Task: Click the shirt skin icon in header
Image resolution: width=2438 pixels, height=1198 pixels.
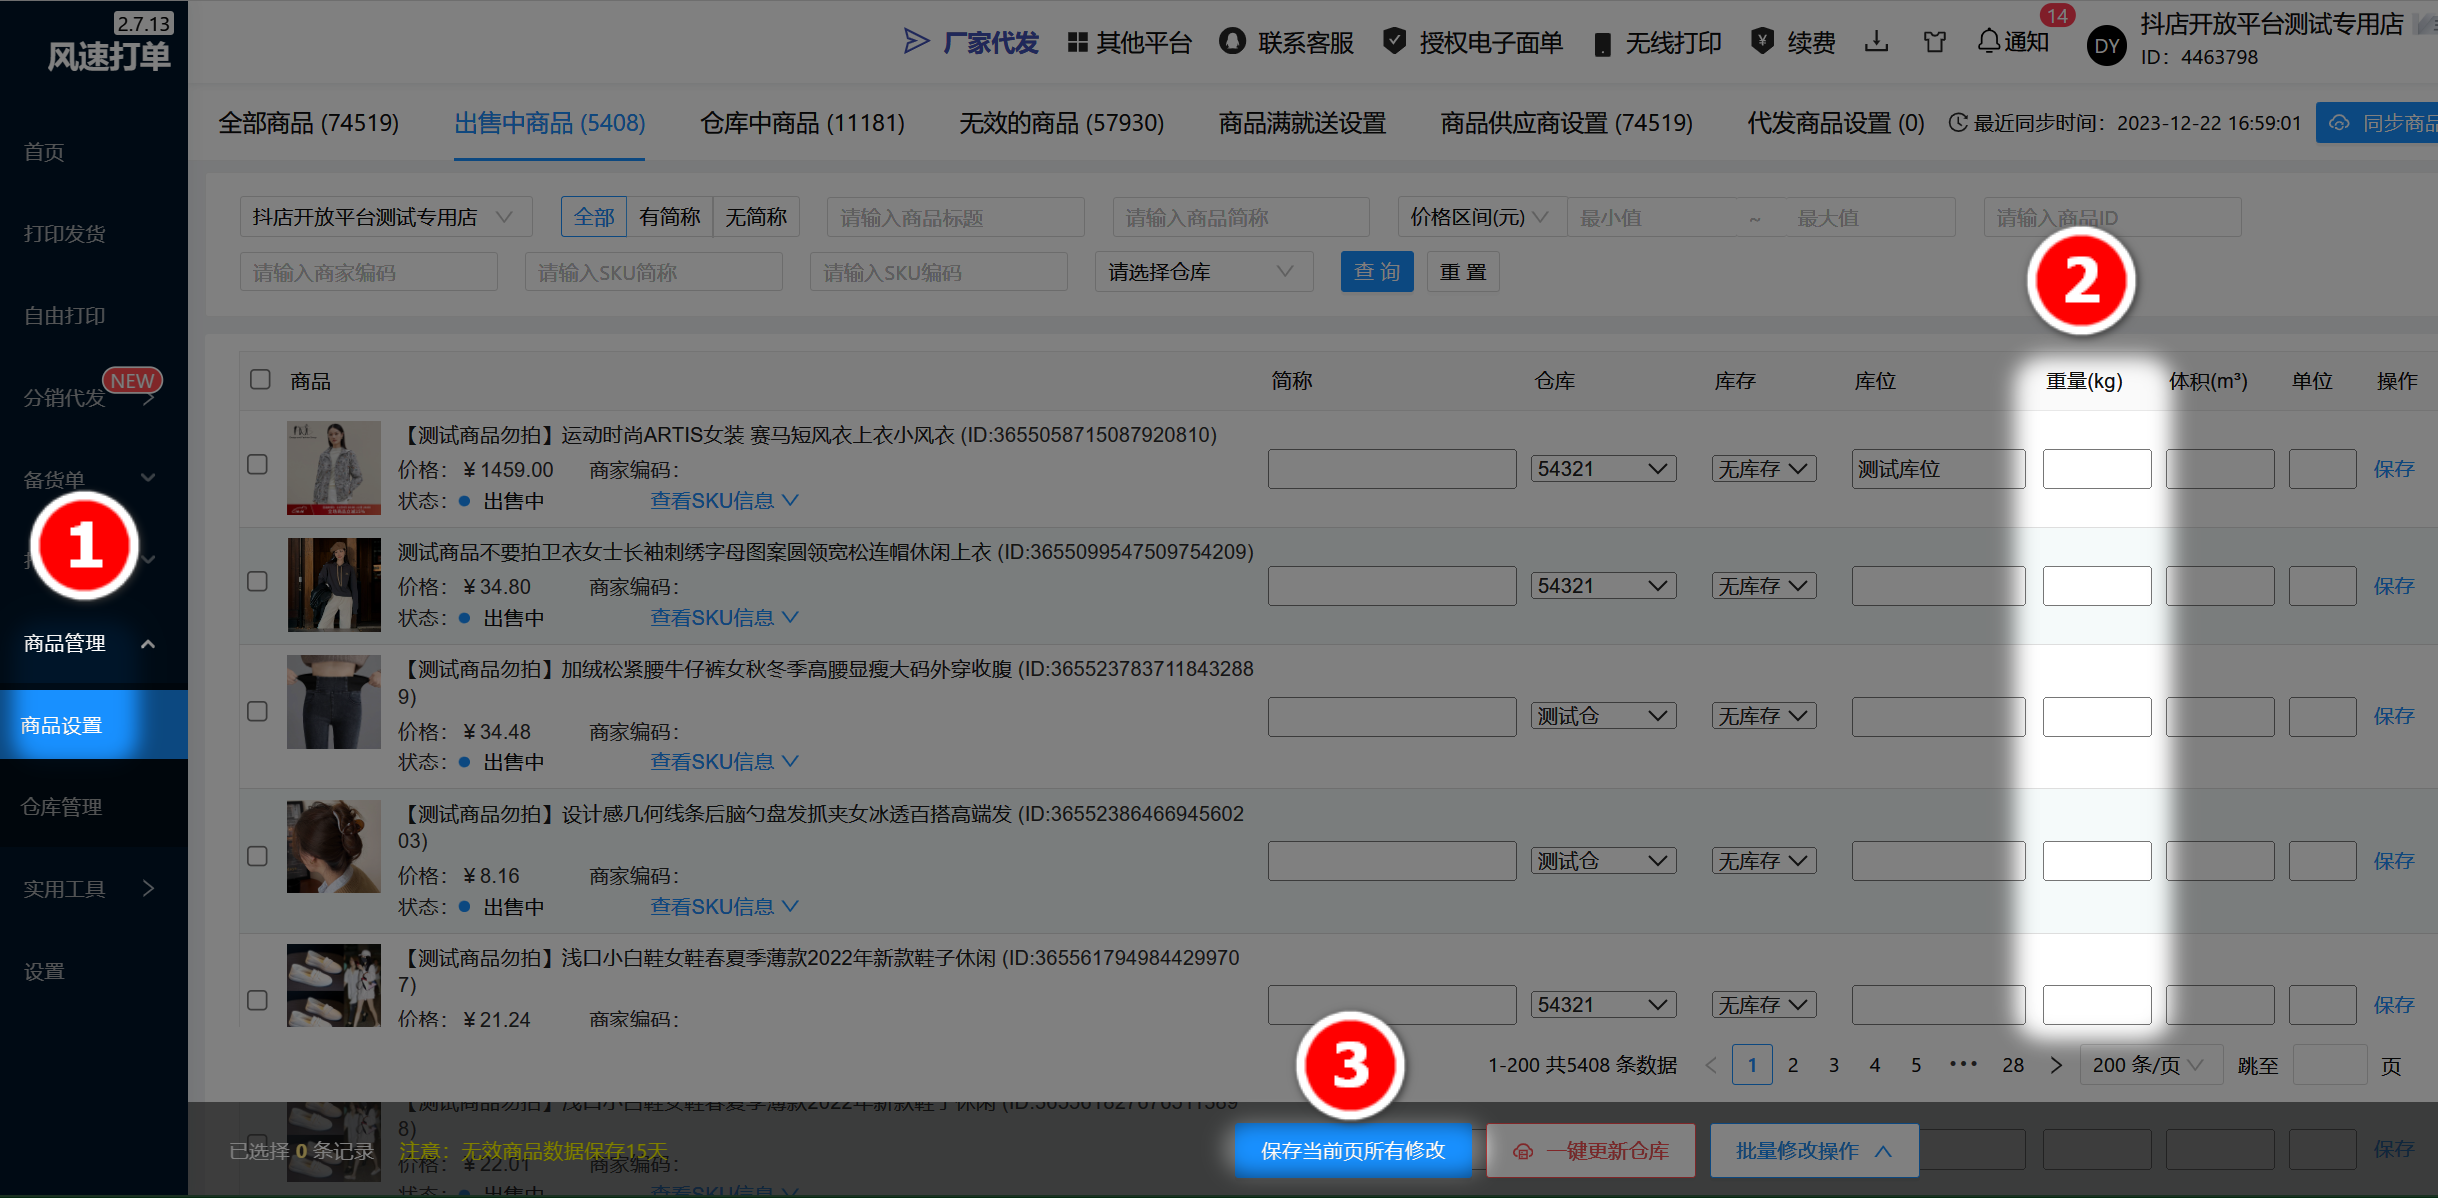Action: 1935,42
